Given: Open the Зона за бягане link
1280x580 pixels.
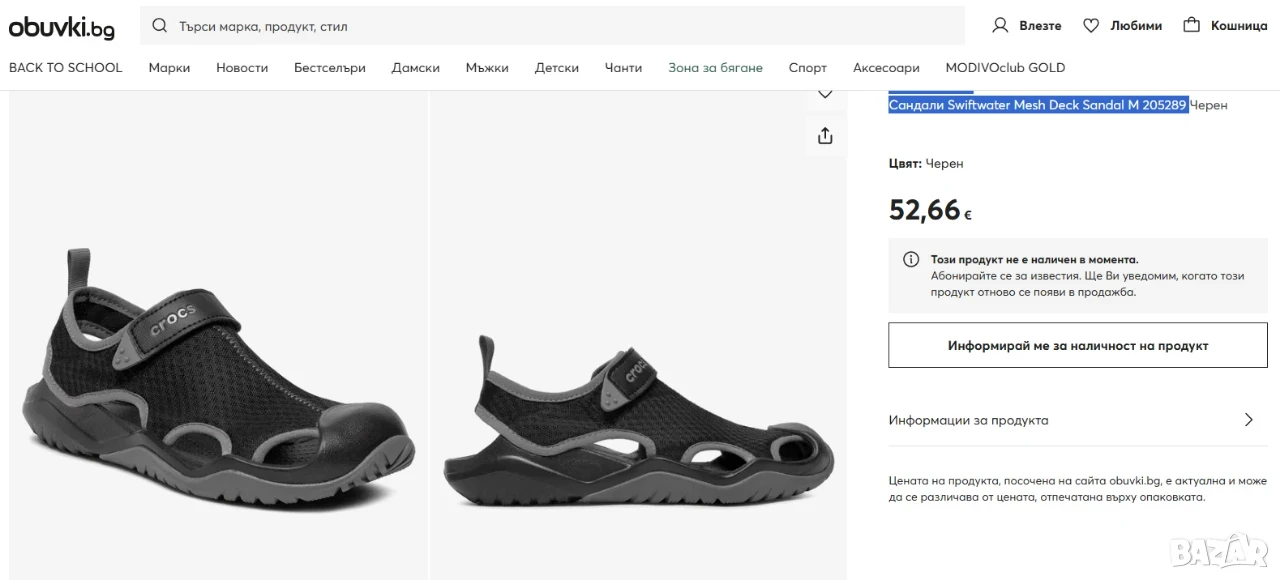Looking at the screenshot, I should pyautogui.click(x=715, y=68).
